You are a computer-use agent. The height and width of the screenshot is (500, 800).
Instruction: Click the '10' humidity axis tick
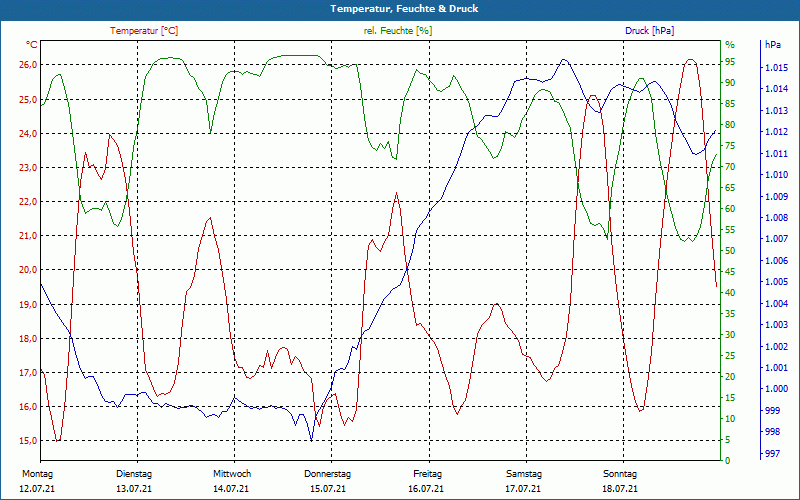pyautogui.click(x=730, y=419)
